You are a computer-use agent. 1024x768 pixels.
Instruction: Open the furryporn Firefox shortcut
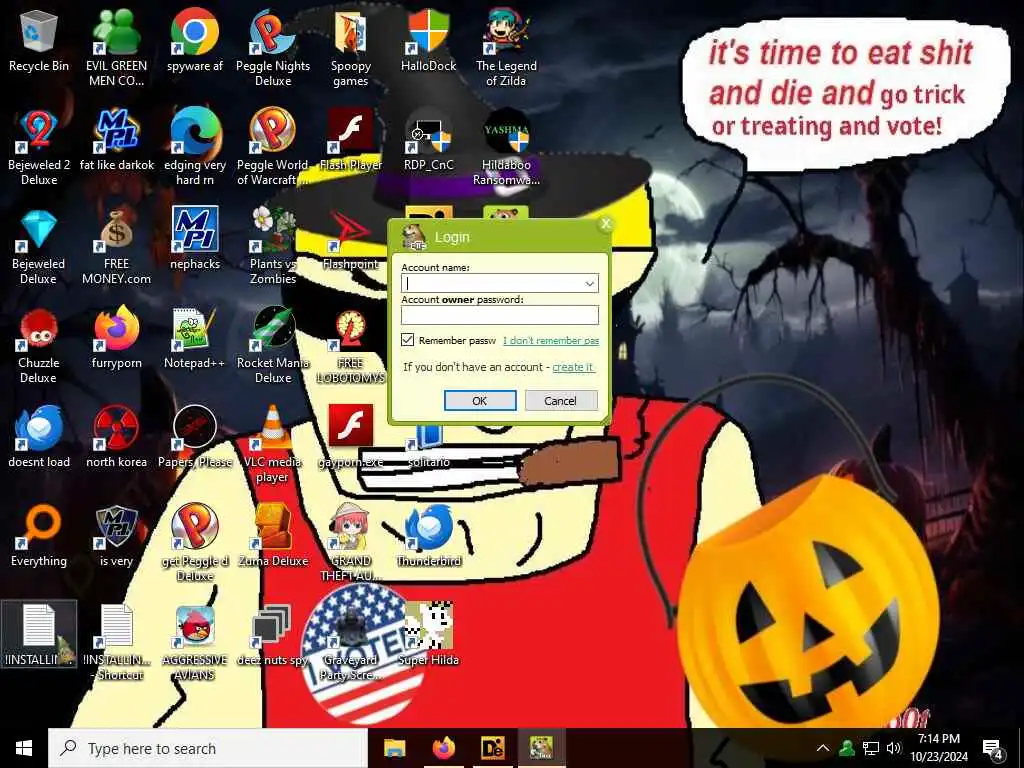point(116,338)
